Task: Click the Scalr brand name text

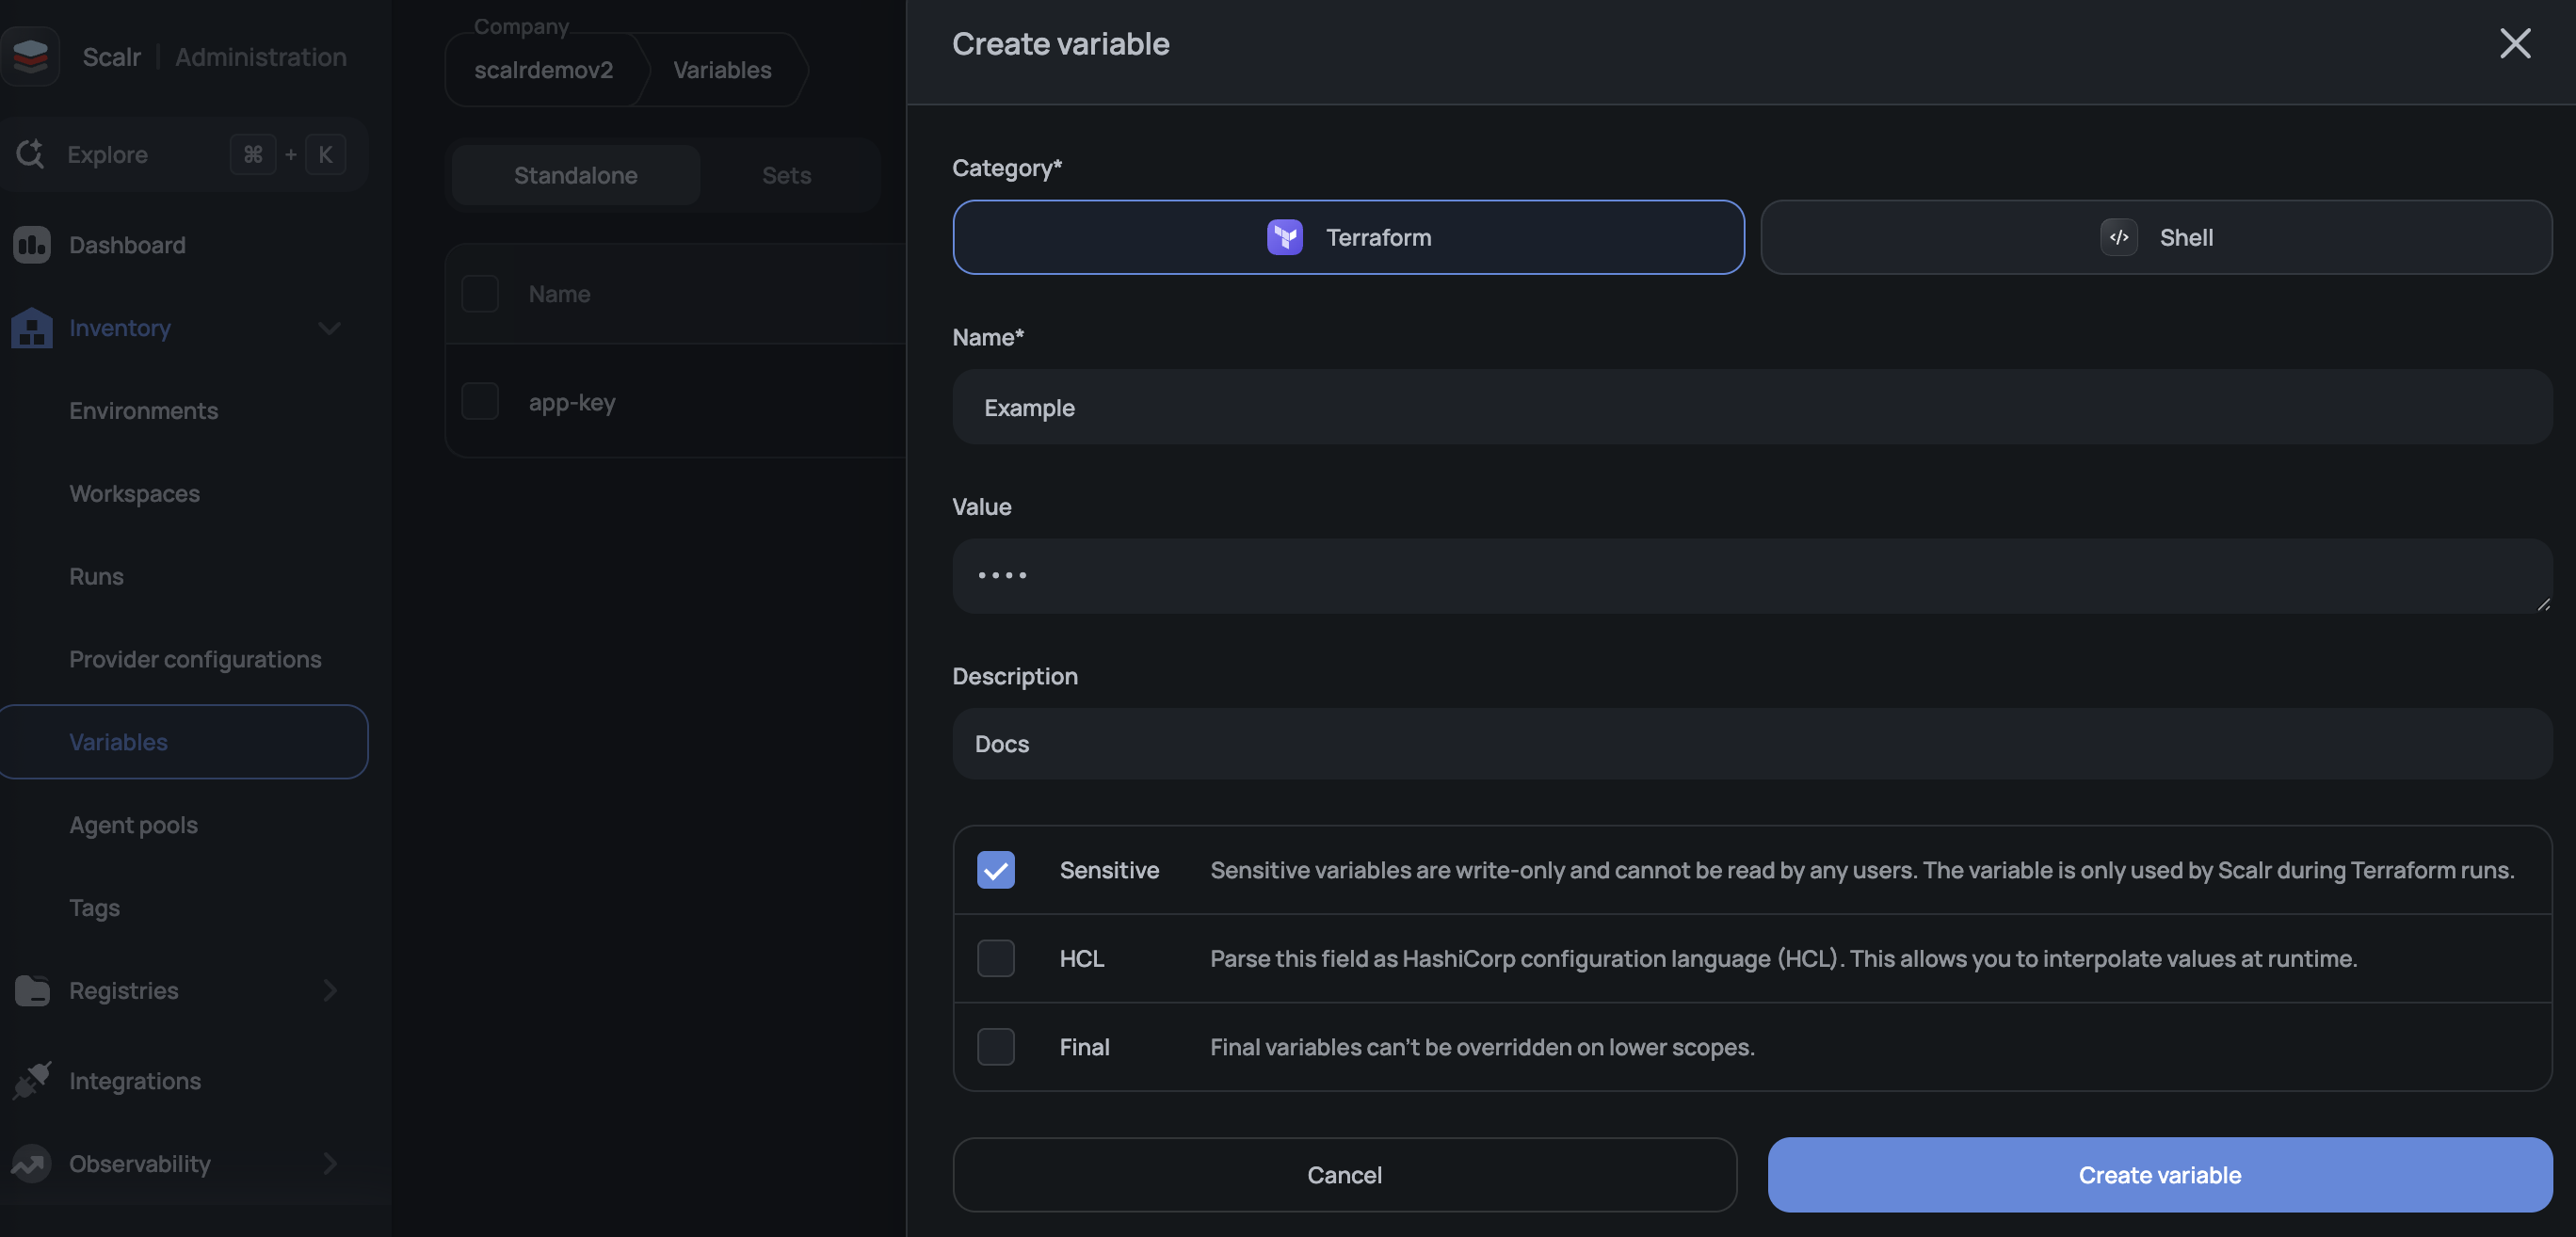Action: pos(112,56)
